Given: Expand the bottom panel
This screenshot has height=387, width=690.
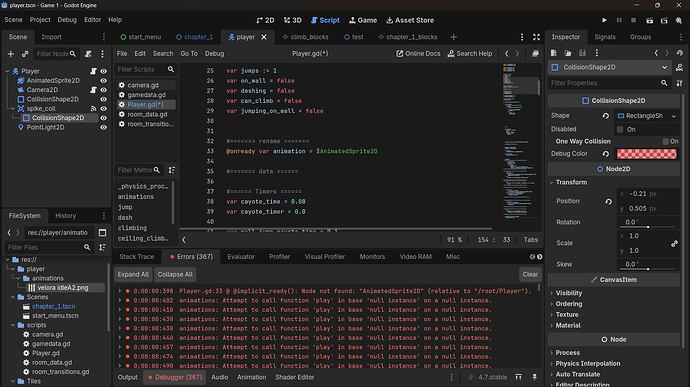Looking at the screenshot, I should point(519,377).
